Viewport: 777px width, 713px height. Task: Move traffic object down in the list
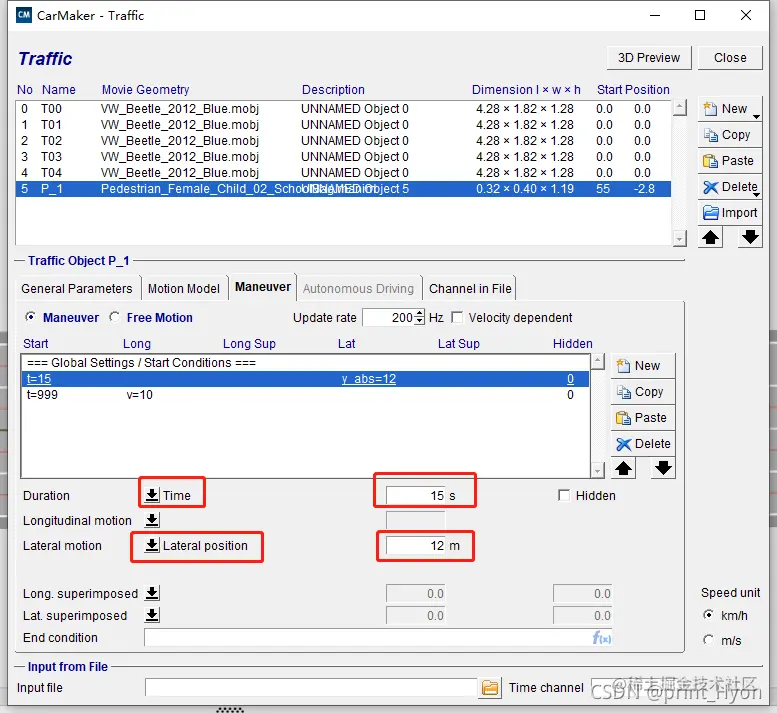pos(750,237)
